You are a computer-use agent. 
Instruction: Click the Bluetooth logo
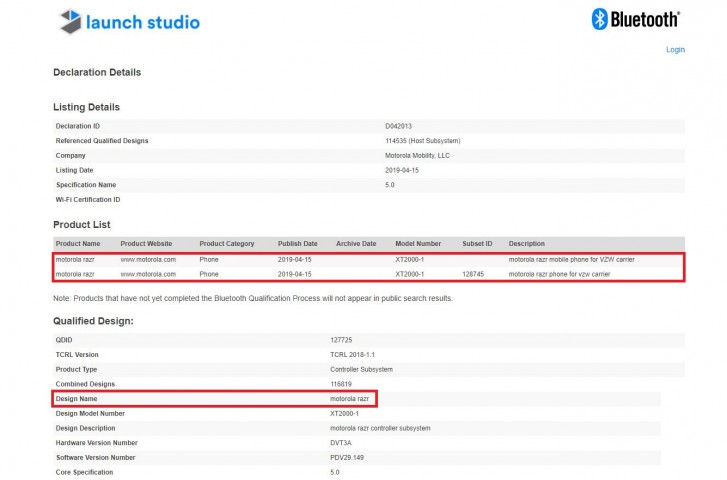click(x=635, y=19)
